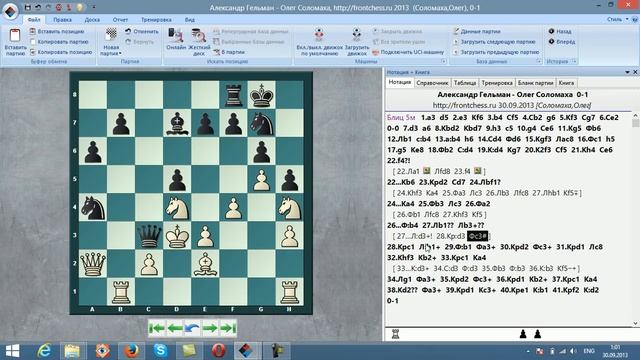Image resolution: width=640 pixels, height=360 pixels.
Task: Select the Файл ribbon tab
Action: click(x=34, y=20)
